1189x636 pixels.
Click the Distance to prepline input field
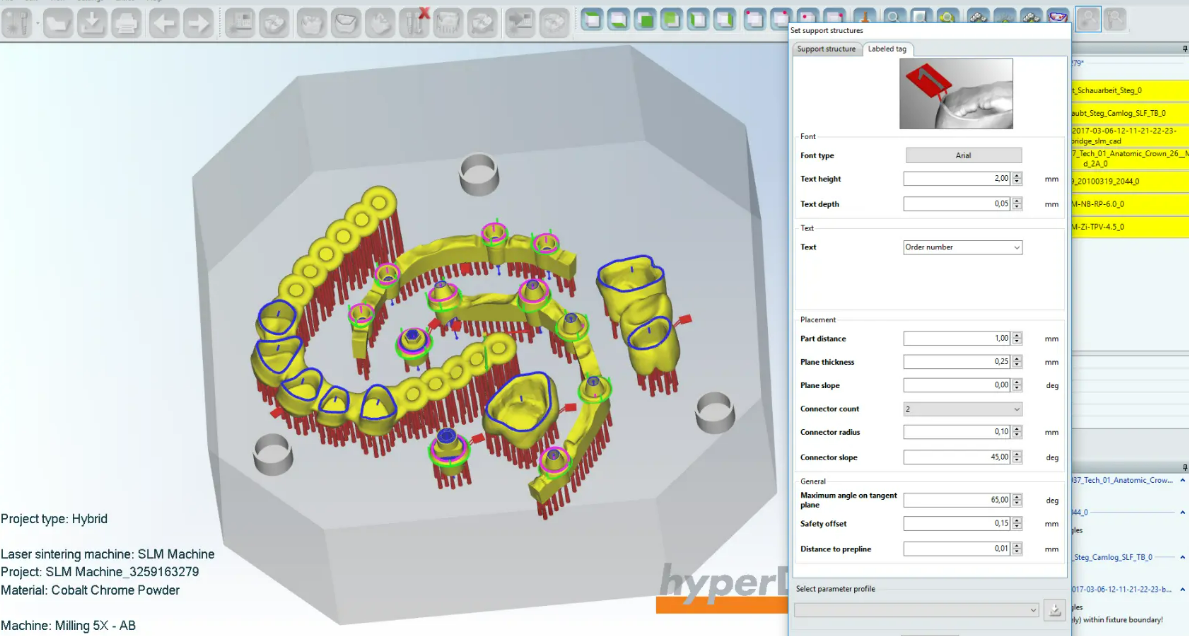coord(957,549)
